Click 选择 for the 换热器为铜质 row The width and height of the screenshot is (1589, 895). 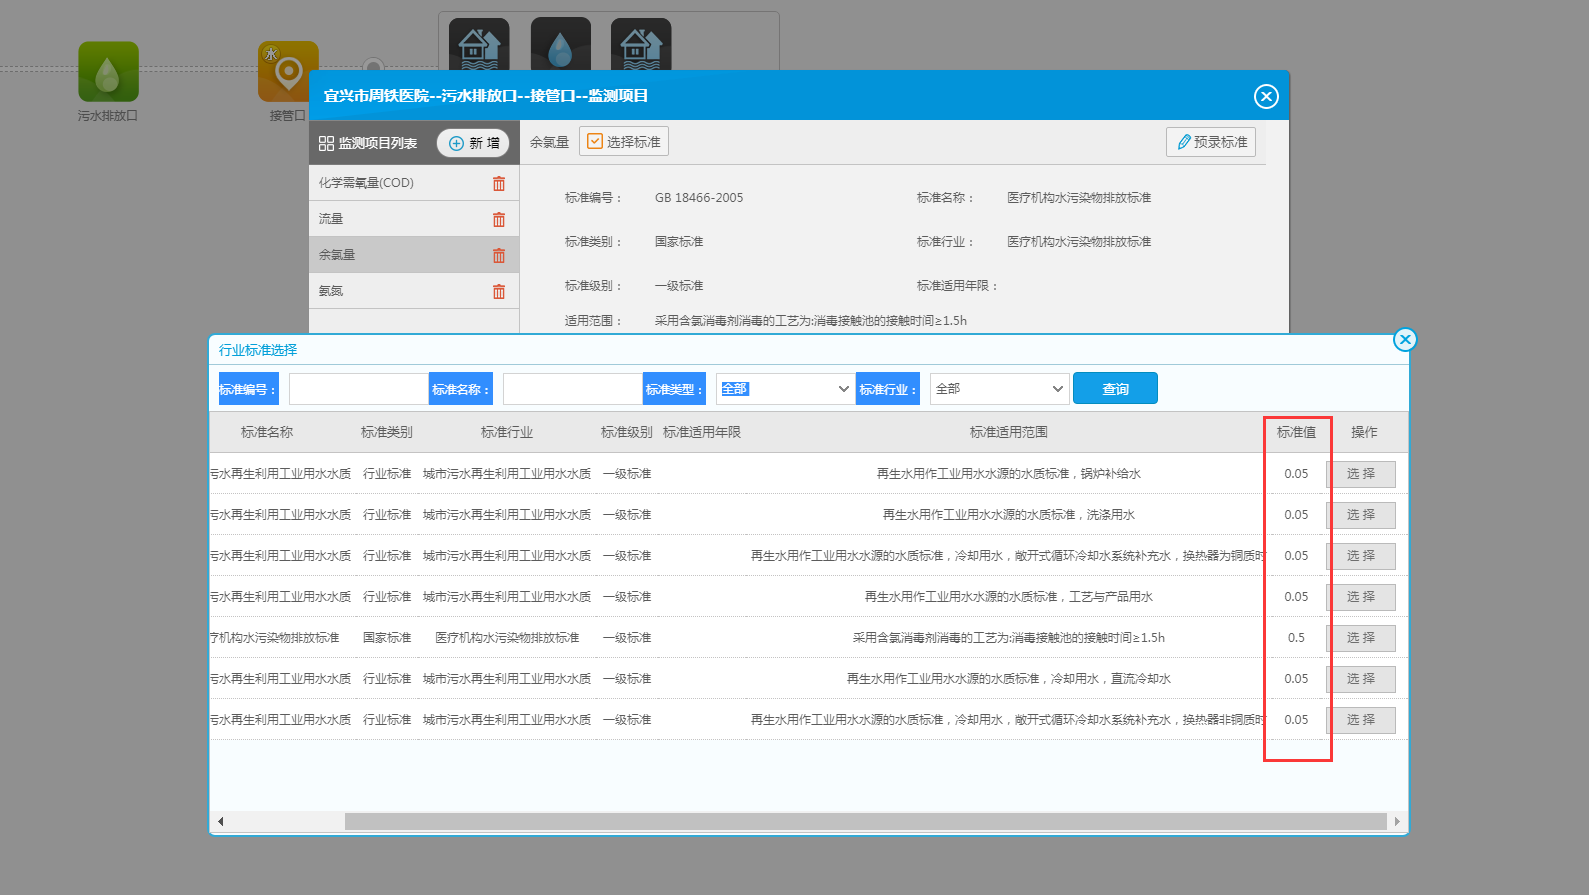tap(1361, 556)
